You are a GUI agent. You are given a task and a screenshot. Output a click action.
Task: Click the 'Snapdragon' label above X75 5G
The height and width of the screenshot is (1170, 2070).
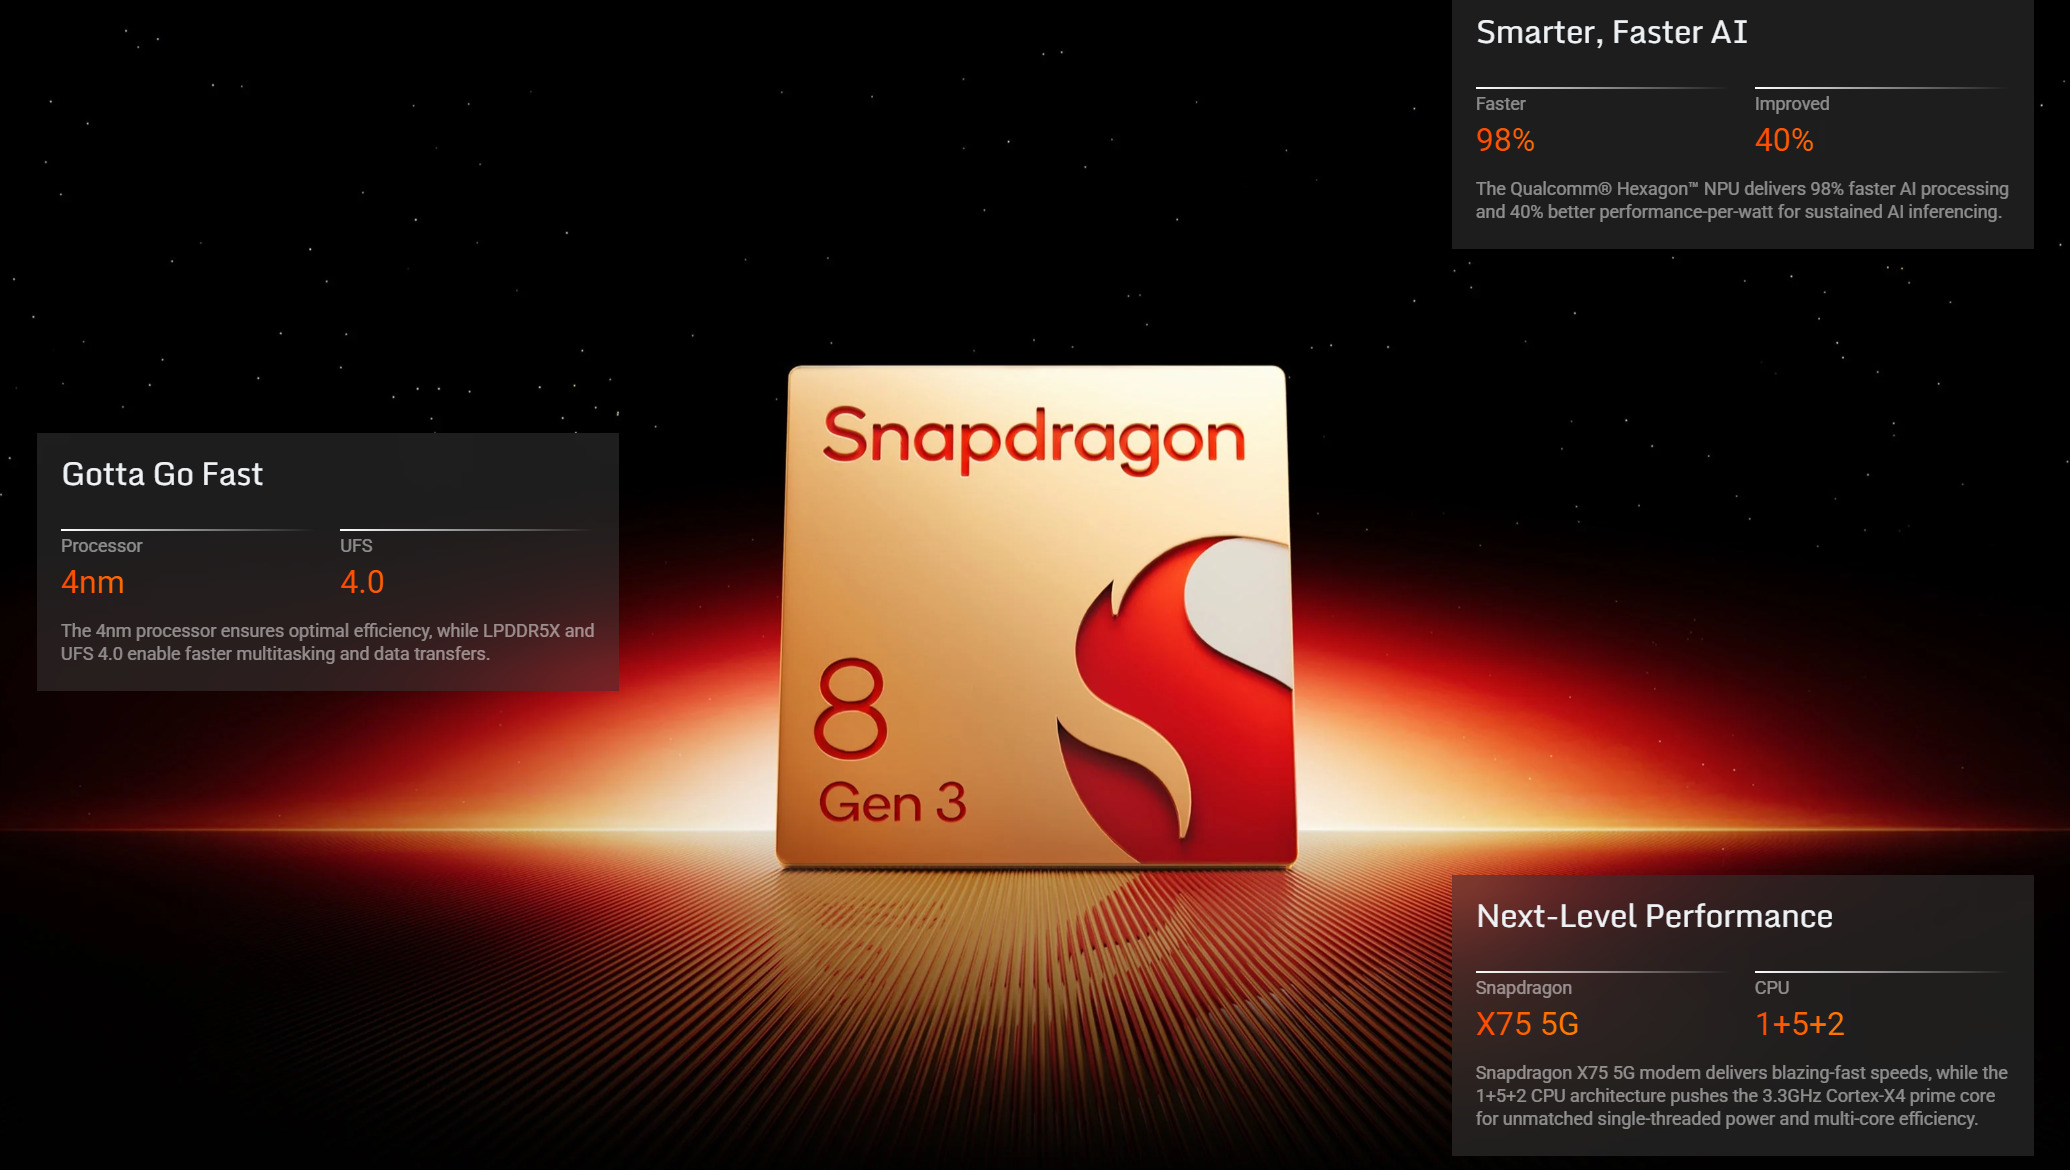coord(1523,988)
